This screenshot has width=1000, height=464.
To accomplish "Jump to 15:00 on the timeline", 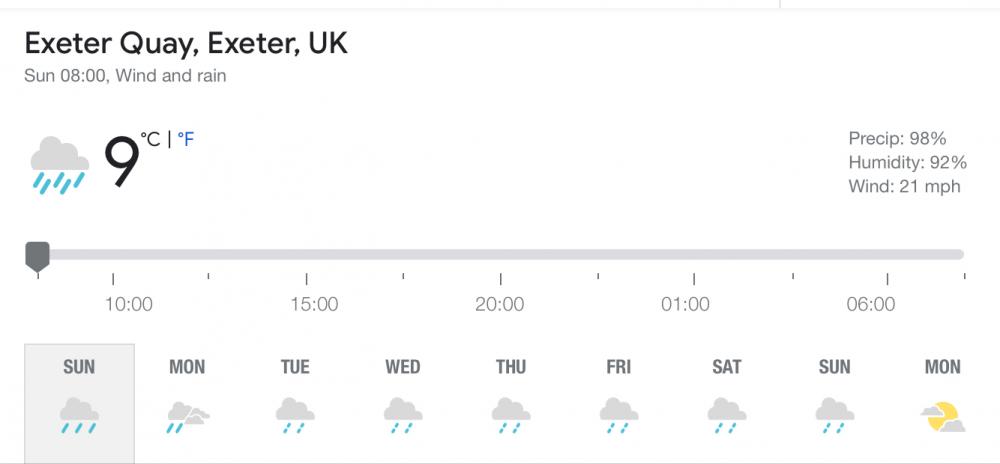I will [314, 304].
